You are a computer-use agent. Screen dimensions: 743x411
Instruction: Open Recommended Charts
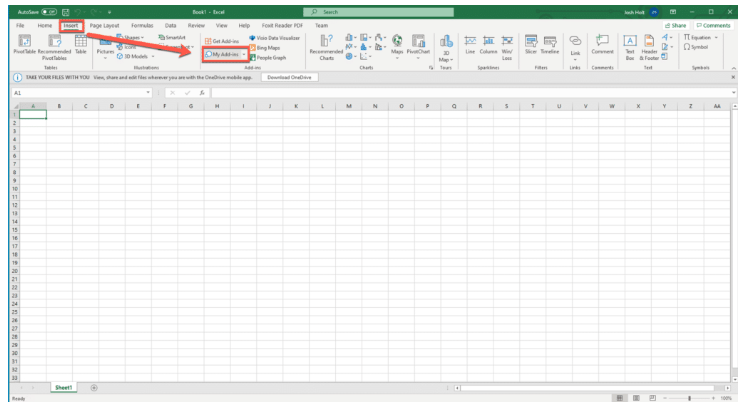coord(326,47)
